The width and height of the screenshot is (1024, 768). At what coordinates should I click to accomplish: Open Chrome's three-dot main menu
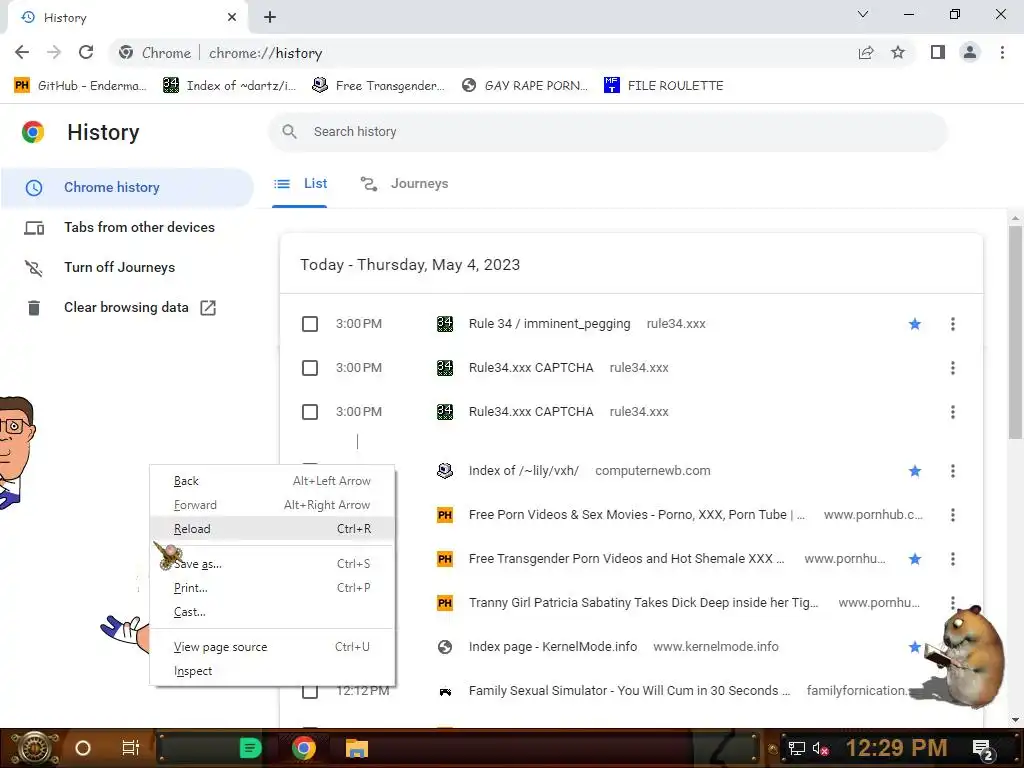coord(1002,52)
